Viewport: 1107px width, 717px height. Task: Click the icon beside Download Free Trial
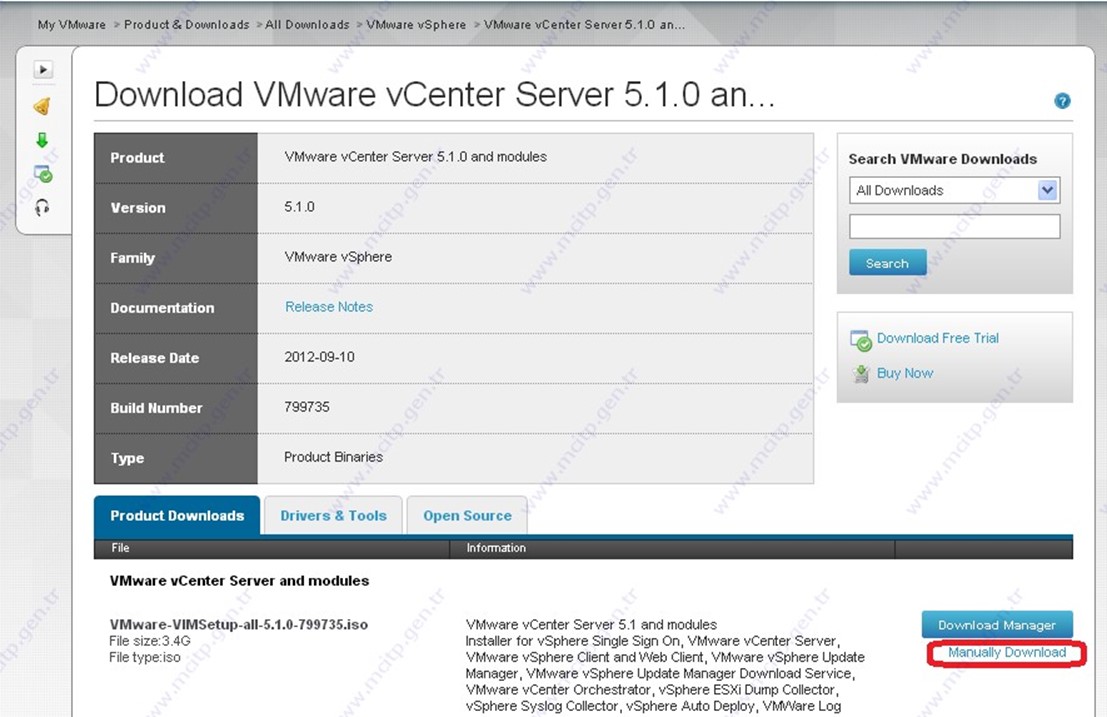(x=861, y=340)
